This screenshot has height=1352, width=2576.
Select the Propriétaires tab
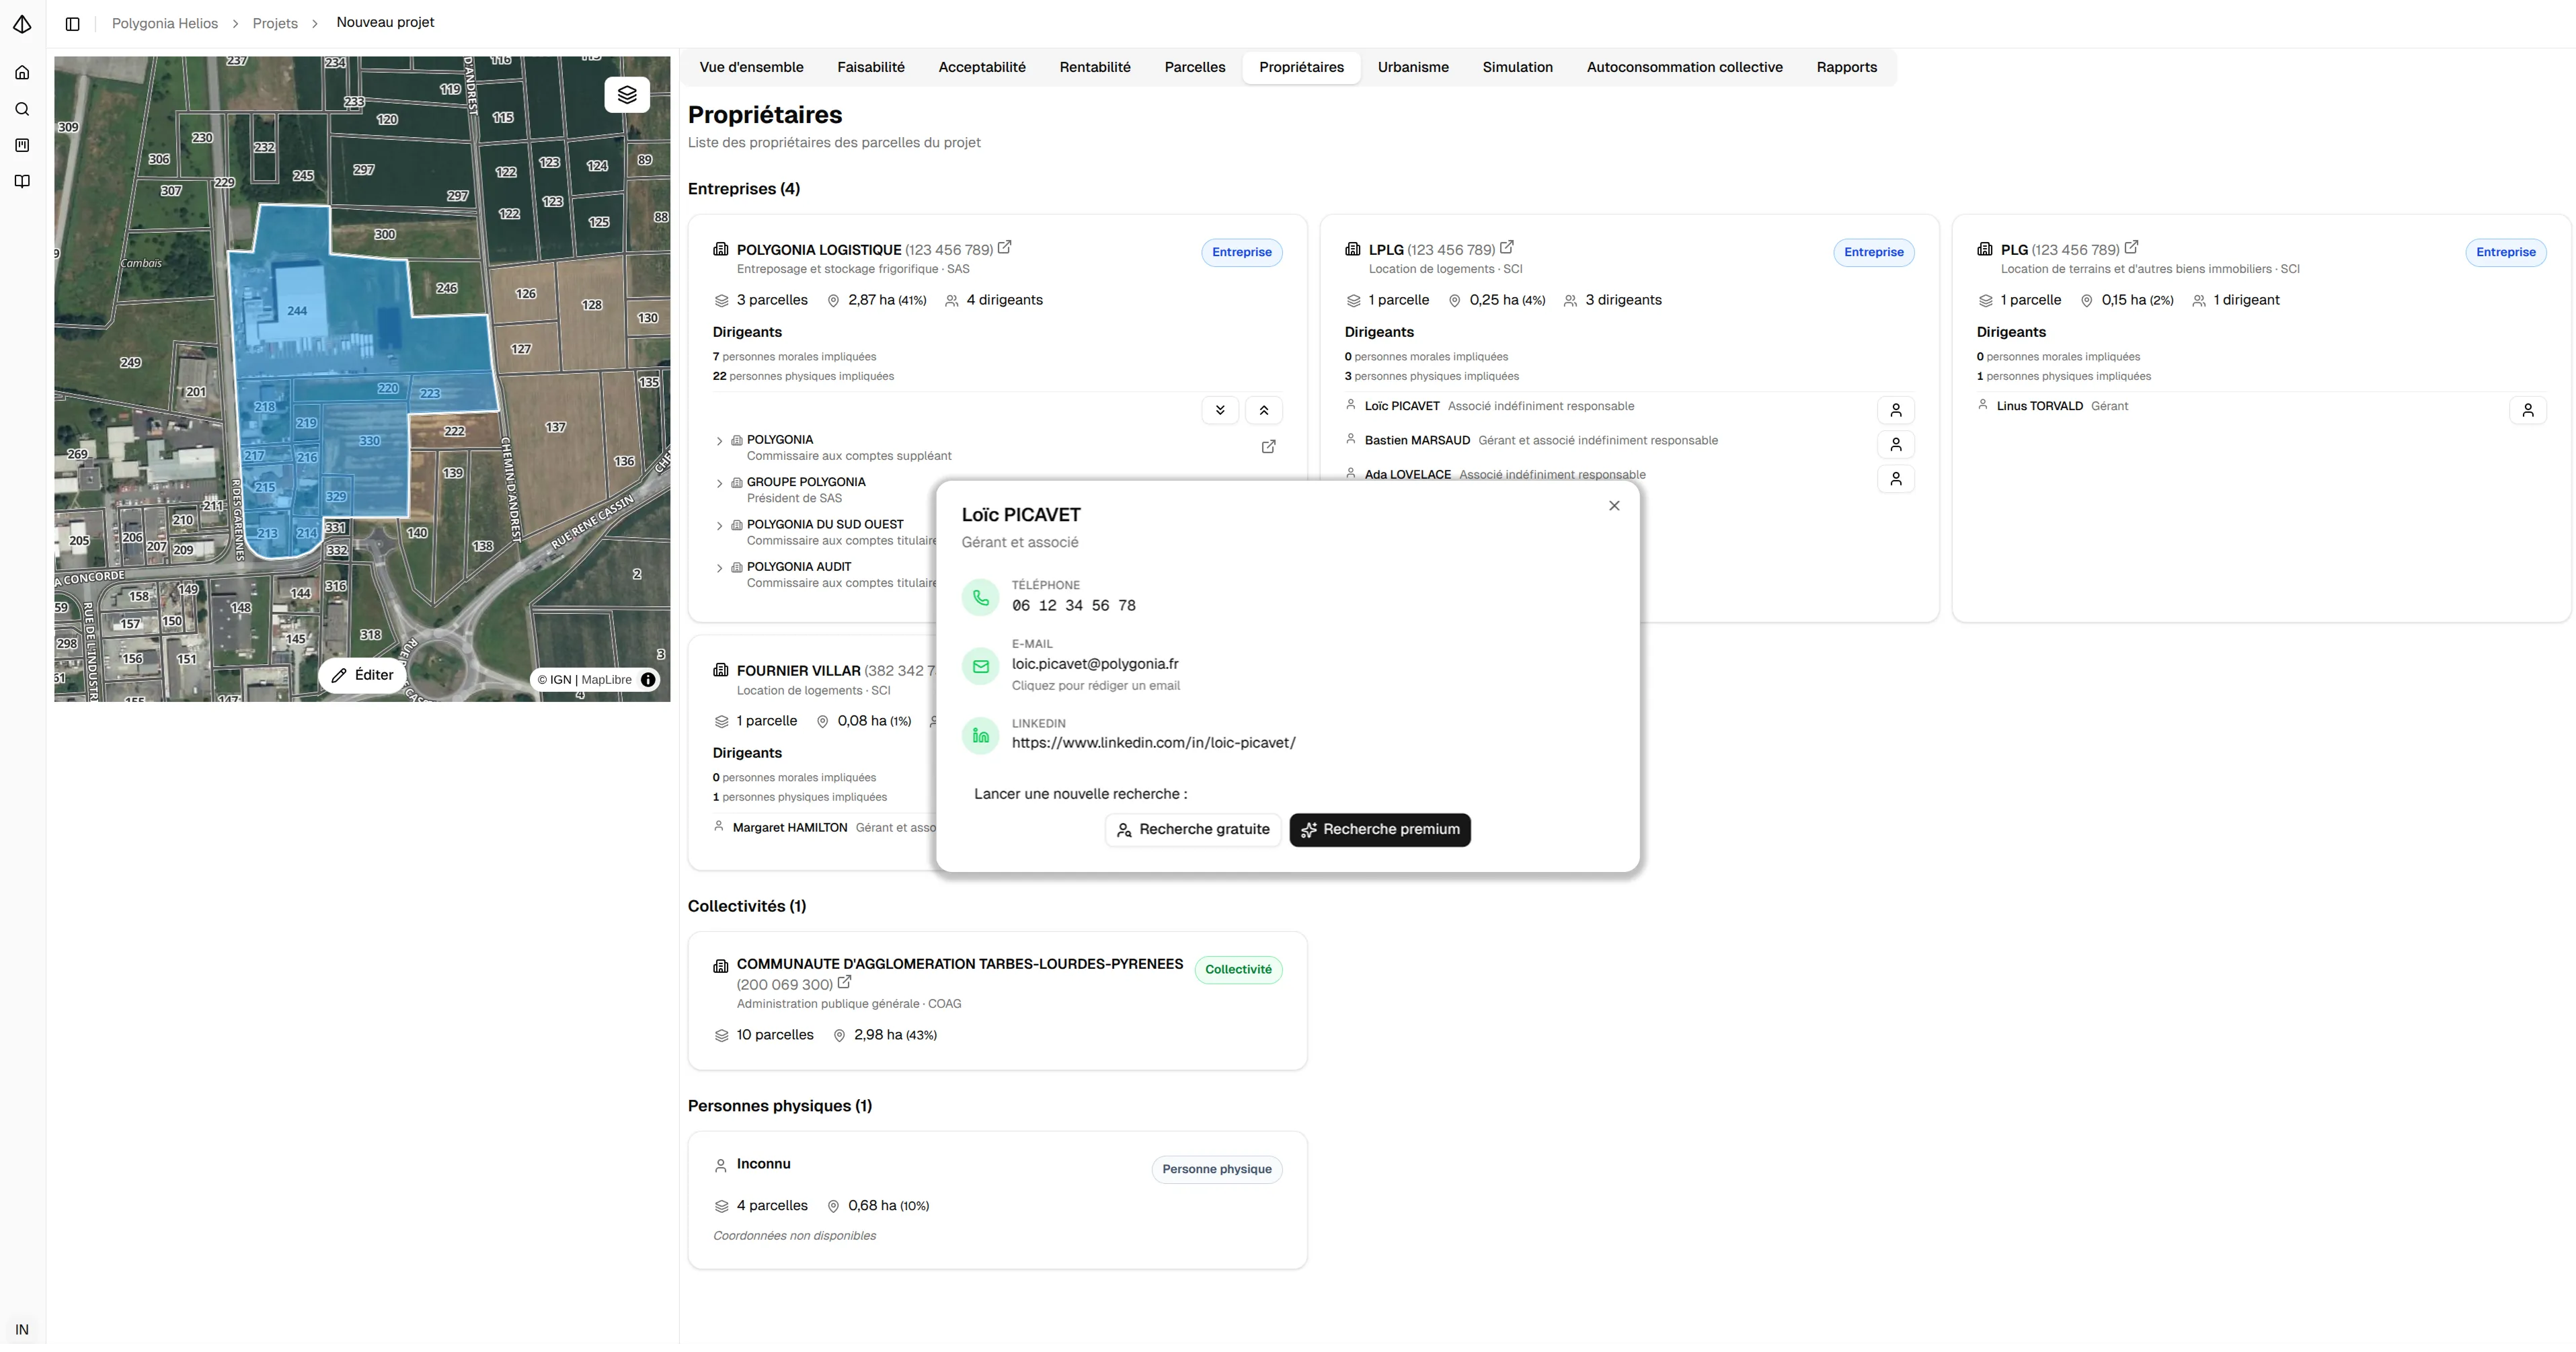(x=1301, y=67)
